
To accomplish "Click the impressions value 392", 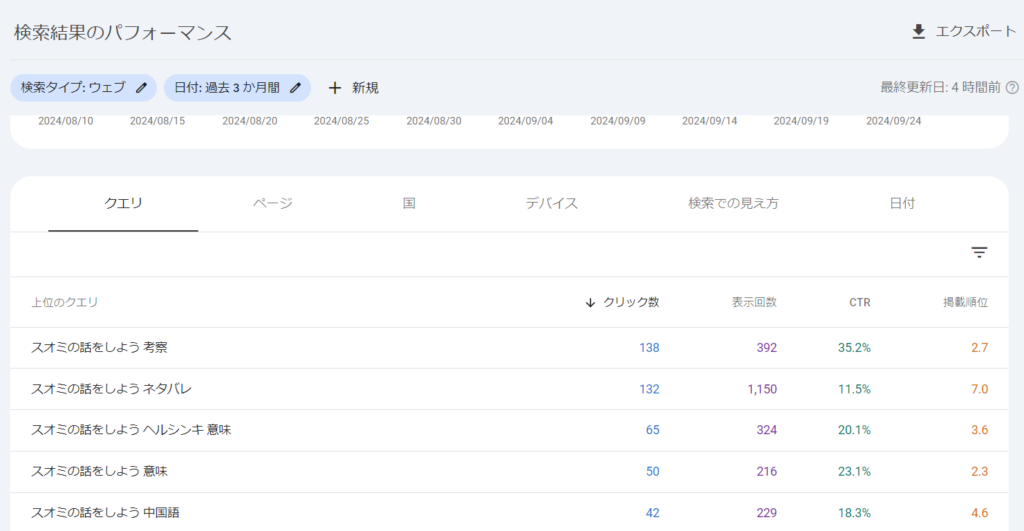I will 767,347.
